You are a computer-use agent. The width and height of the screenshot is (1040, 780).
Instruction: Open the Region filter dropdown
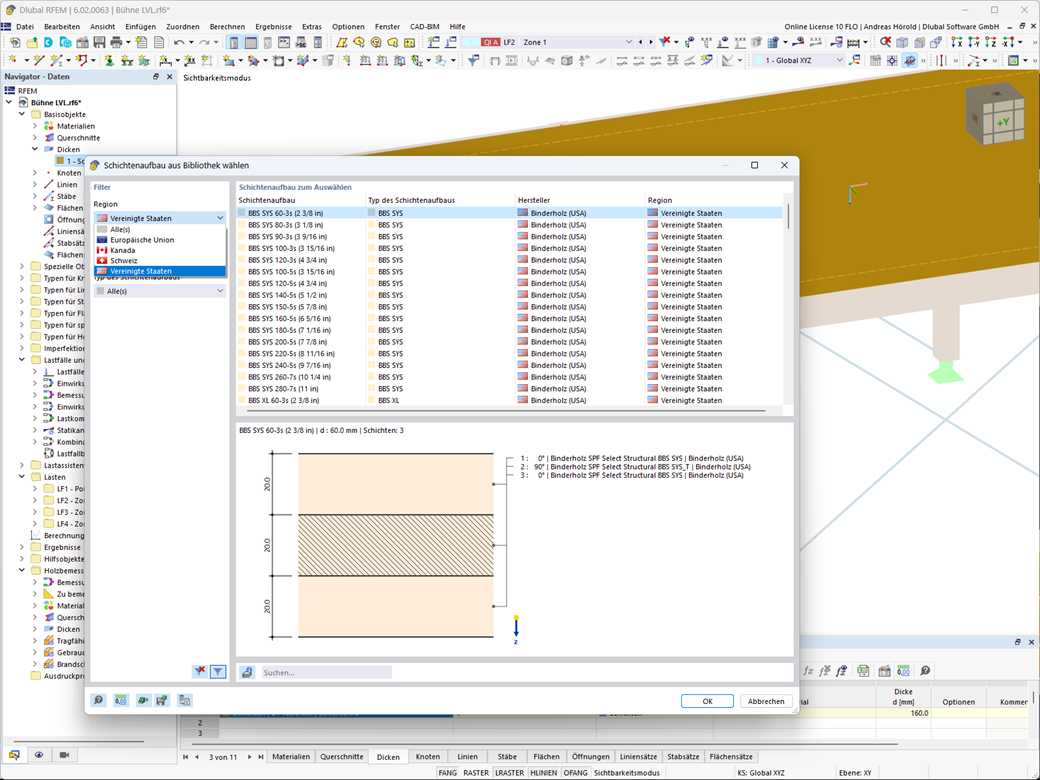click(160, 218)
